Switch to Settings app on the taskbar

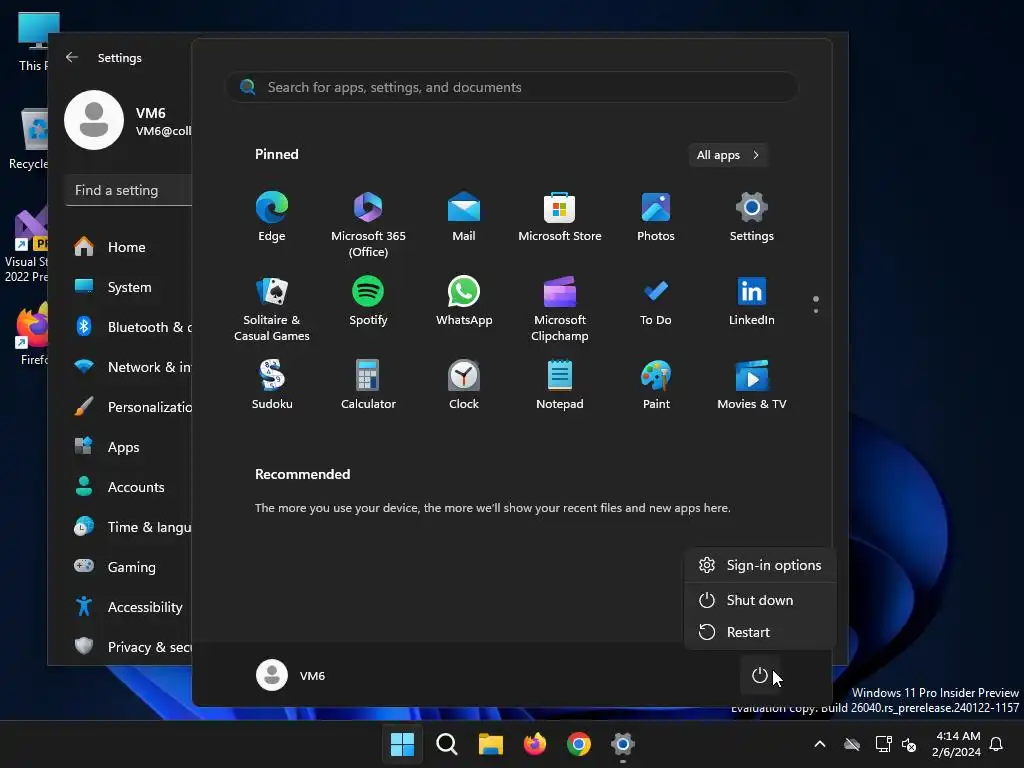(x=623, y=744)
